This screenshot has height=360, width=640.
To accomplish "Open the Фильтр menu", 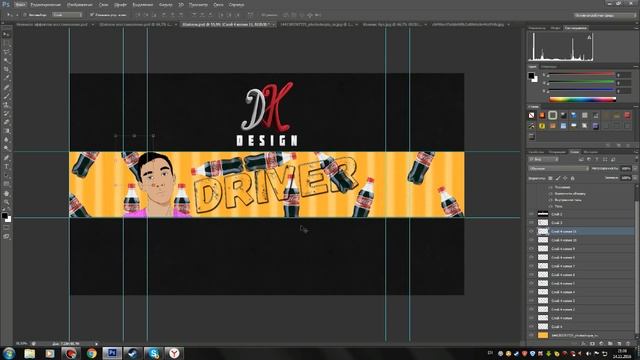I will [x=165, y=4].
